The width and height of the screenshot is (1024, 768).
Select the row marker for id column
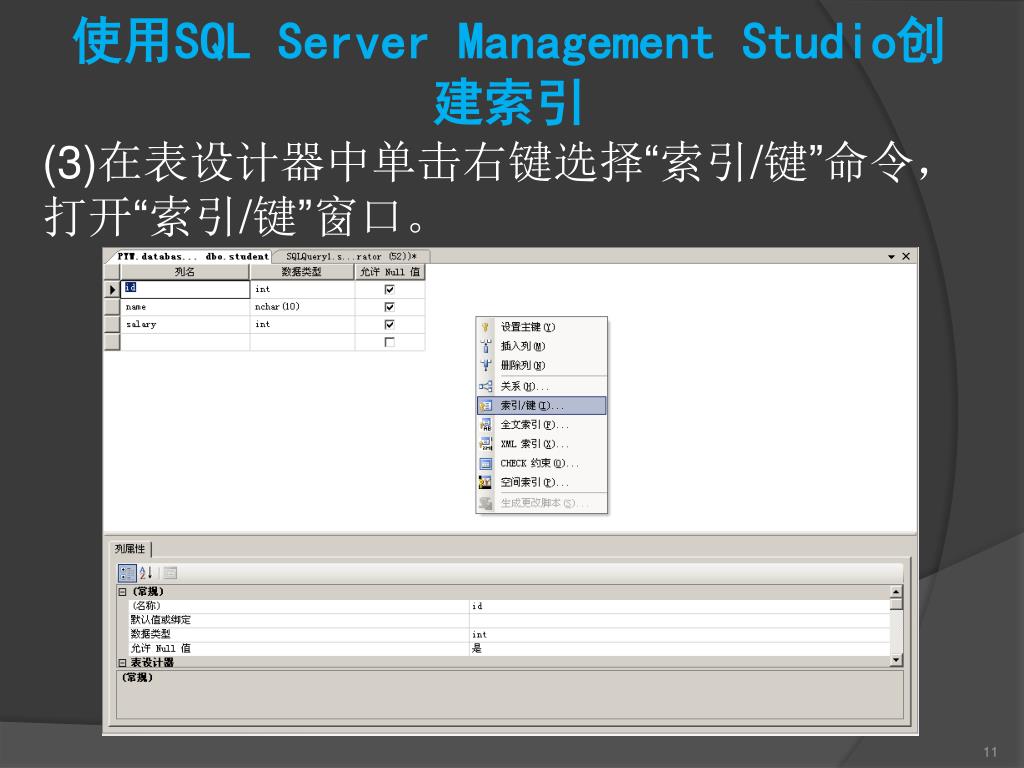[112, 289]
